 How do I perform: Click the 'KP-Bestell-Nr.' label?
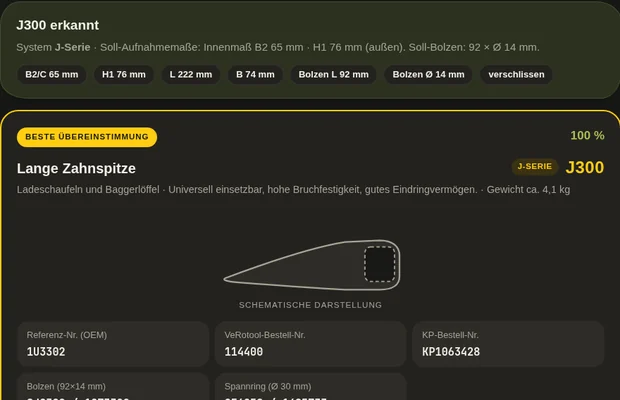point(450,335)
